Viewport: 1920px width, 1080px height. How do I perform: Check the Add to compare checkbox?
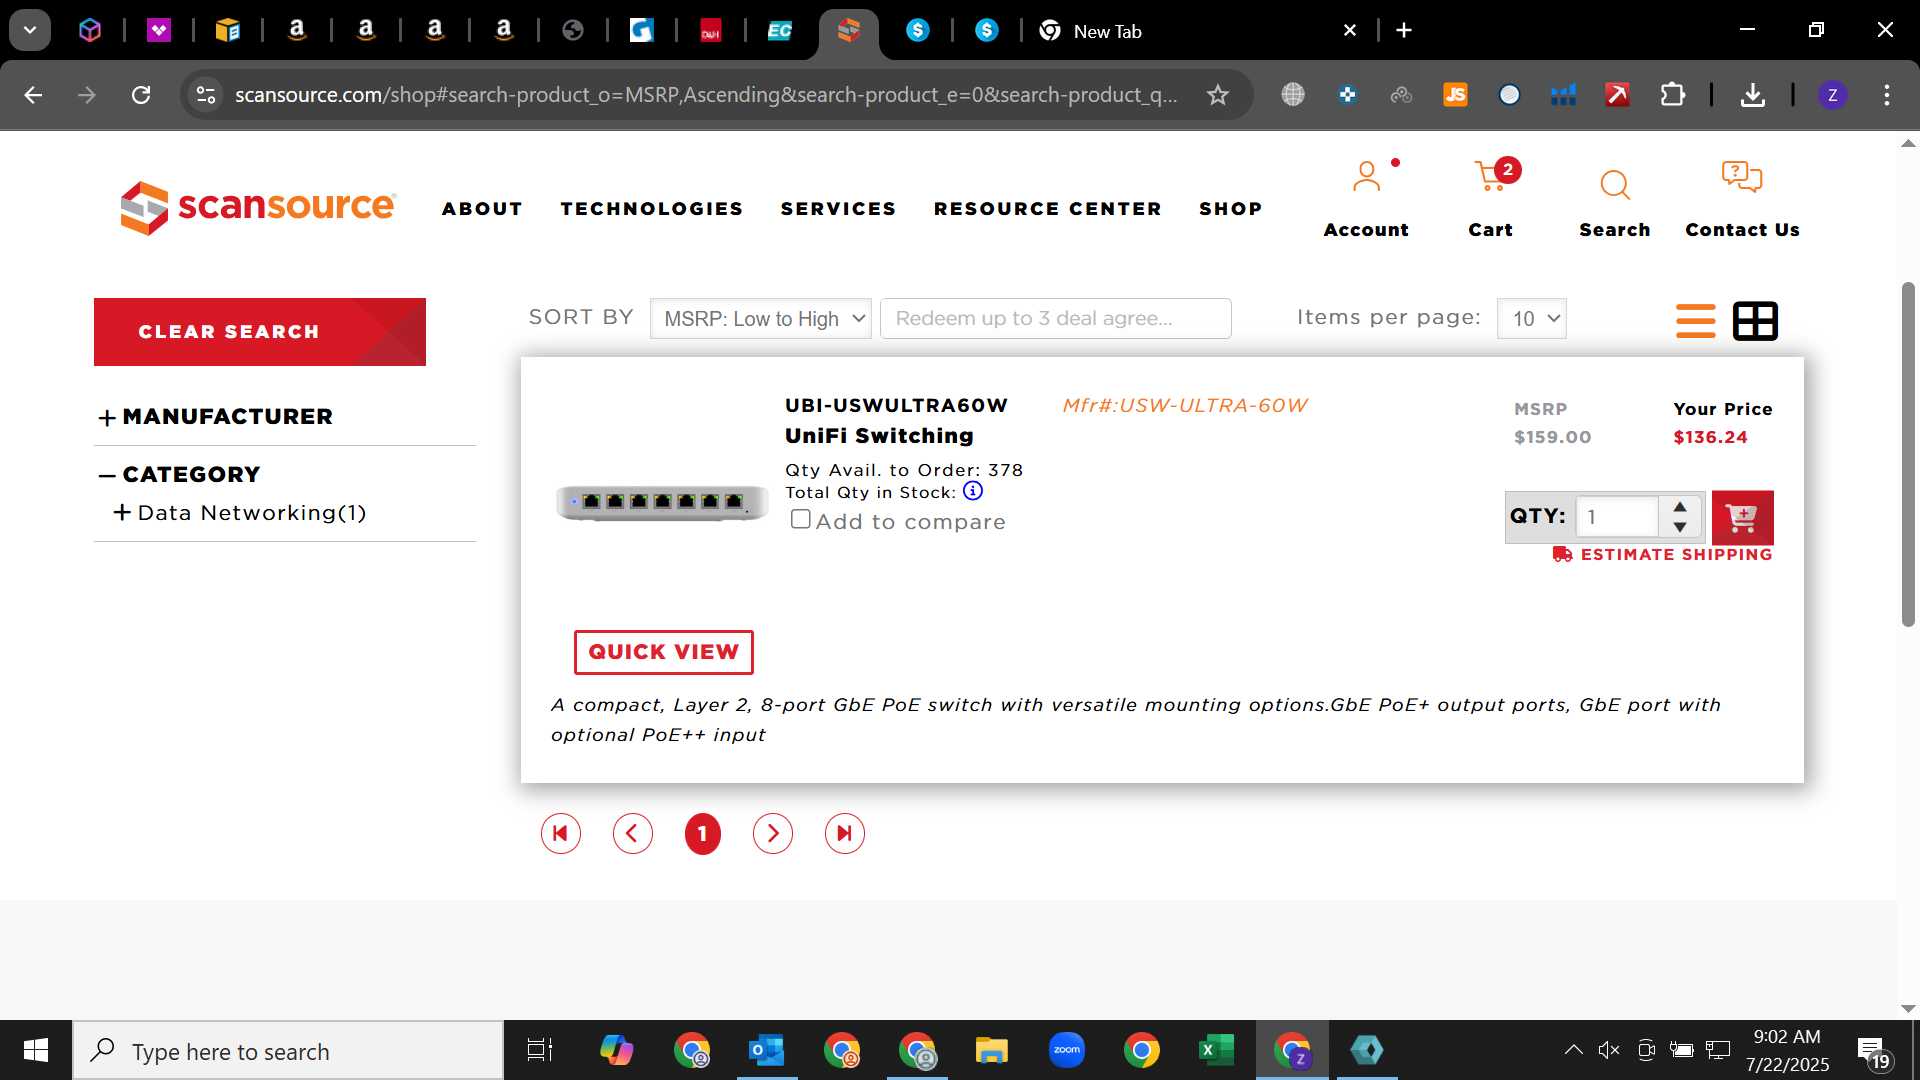800,519
